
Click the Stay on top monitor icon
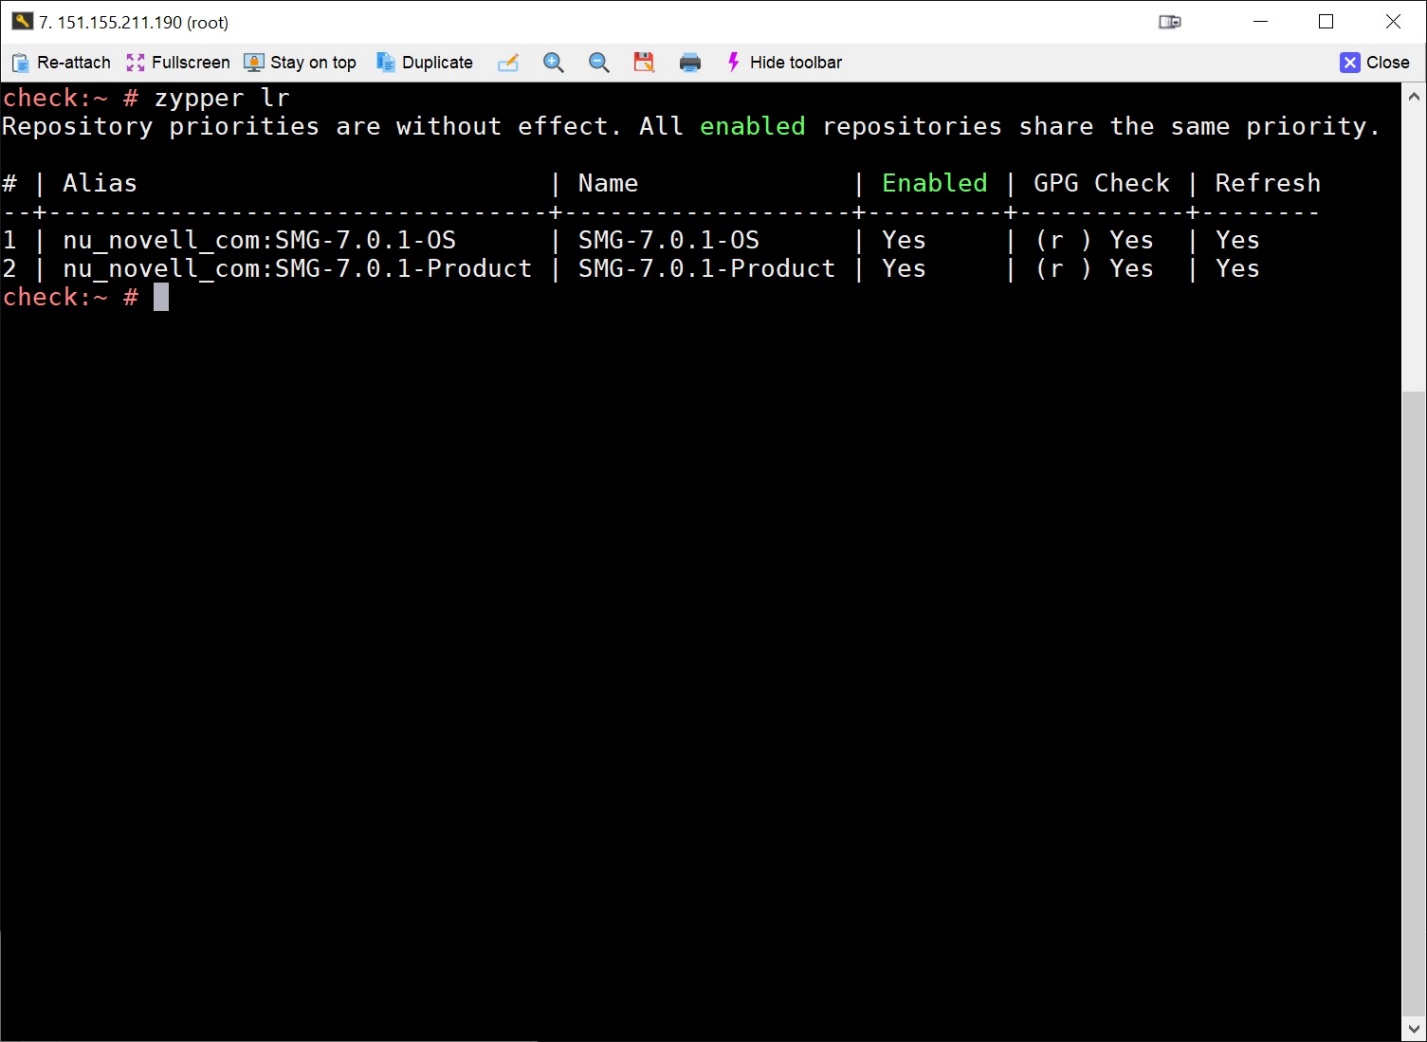tap(253, 62)
